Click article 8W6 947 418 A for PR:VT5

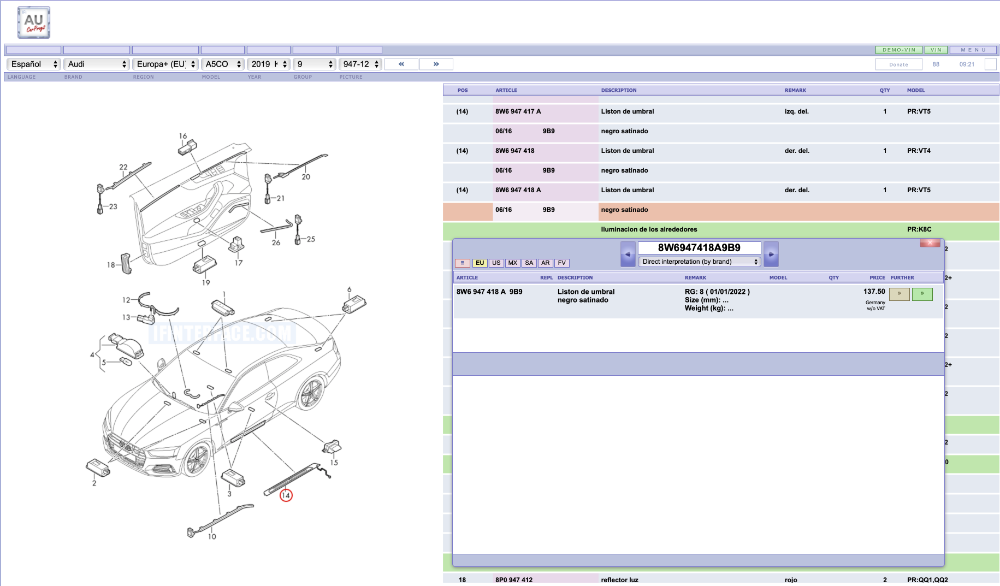click(x=518, y=190)
